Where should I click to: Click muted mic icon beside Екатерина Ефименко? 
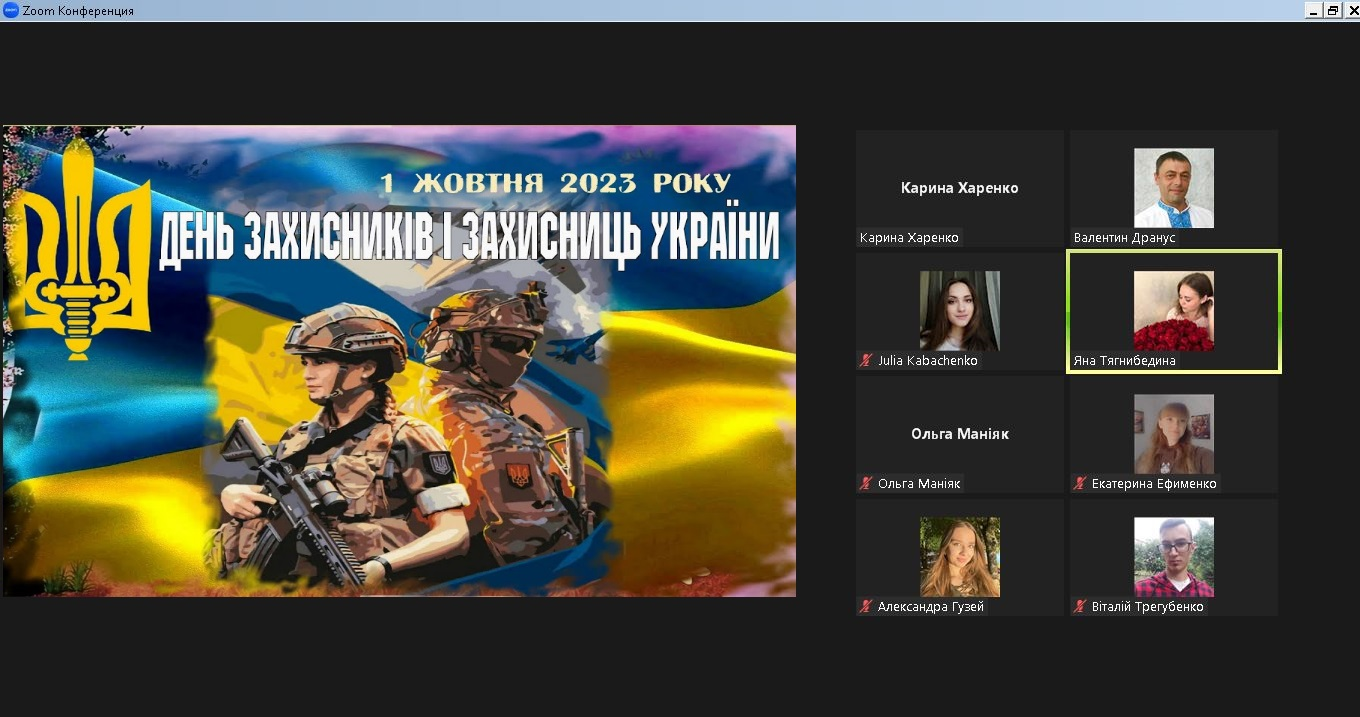pos(1080,483)
